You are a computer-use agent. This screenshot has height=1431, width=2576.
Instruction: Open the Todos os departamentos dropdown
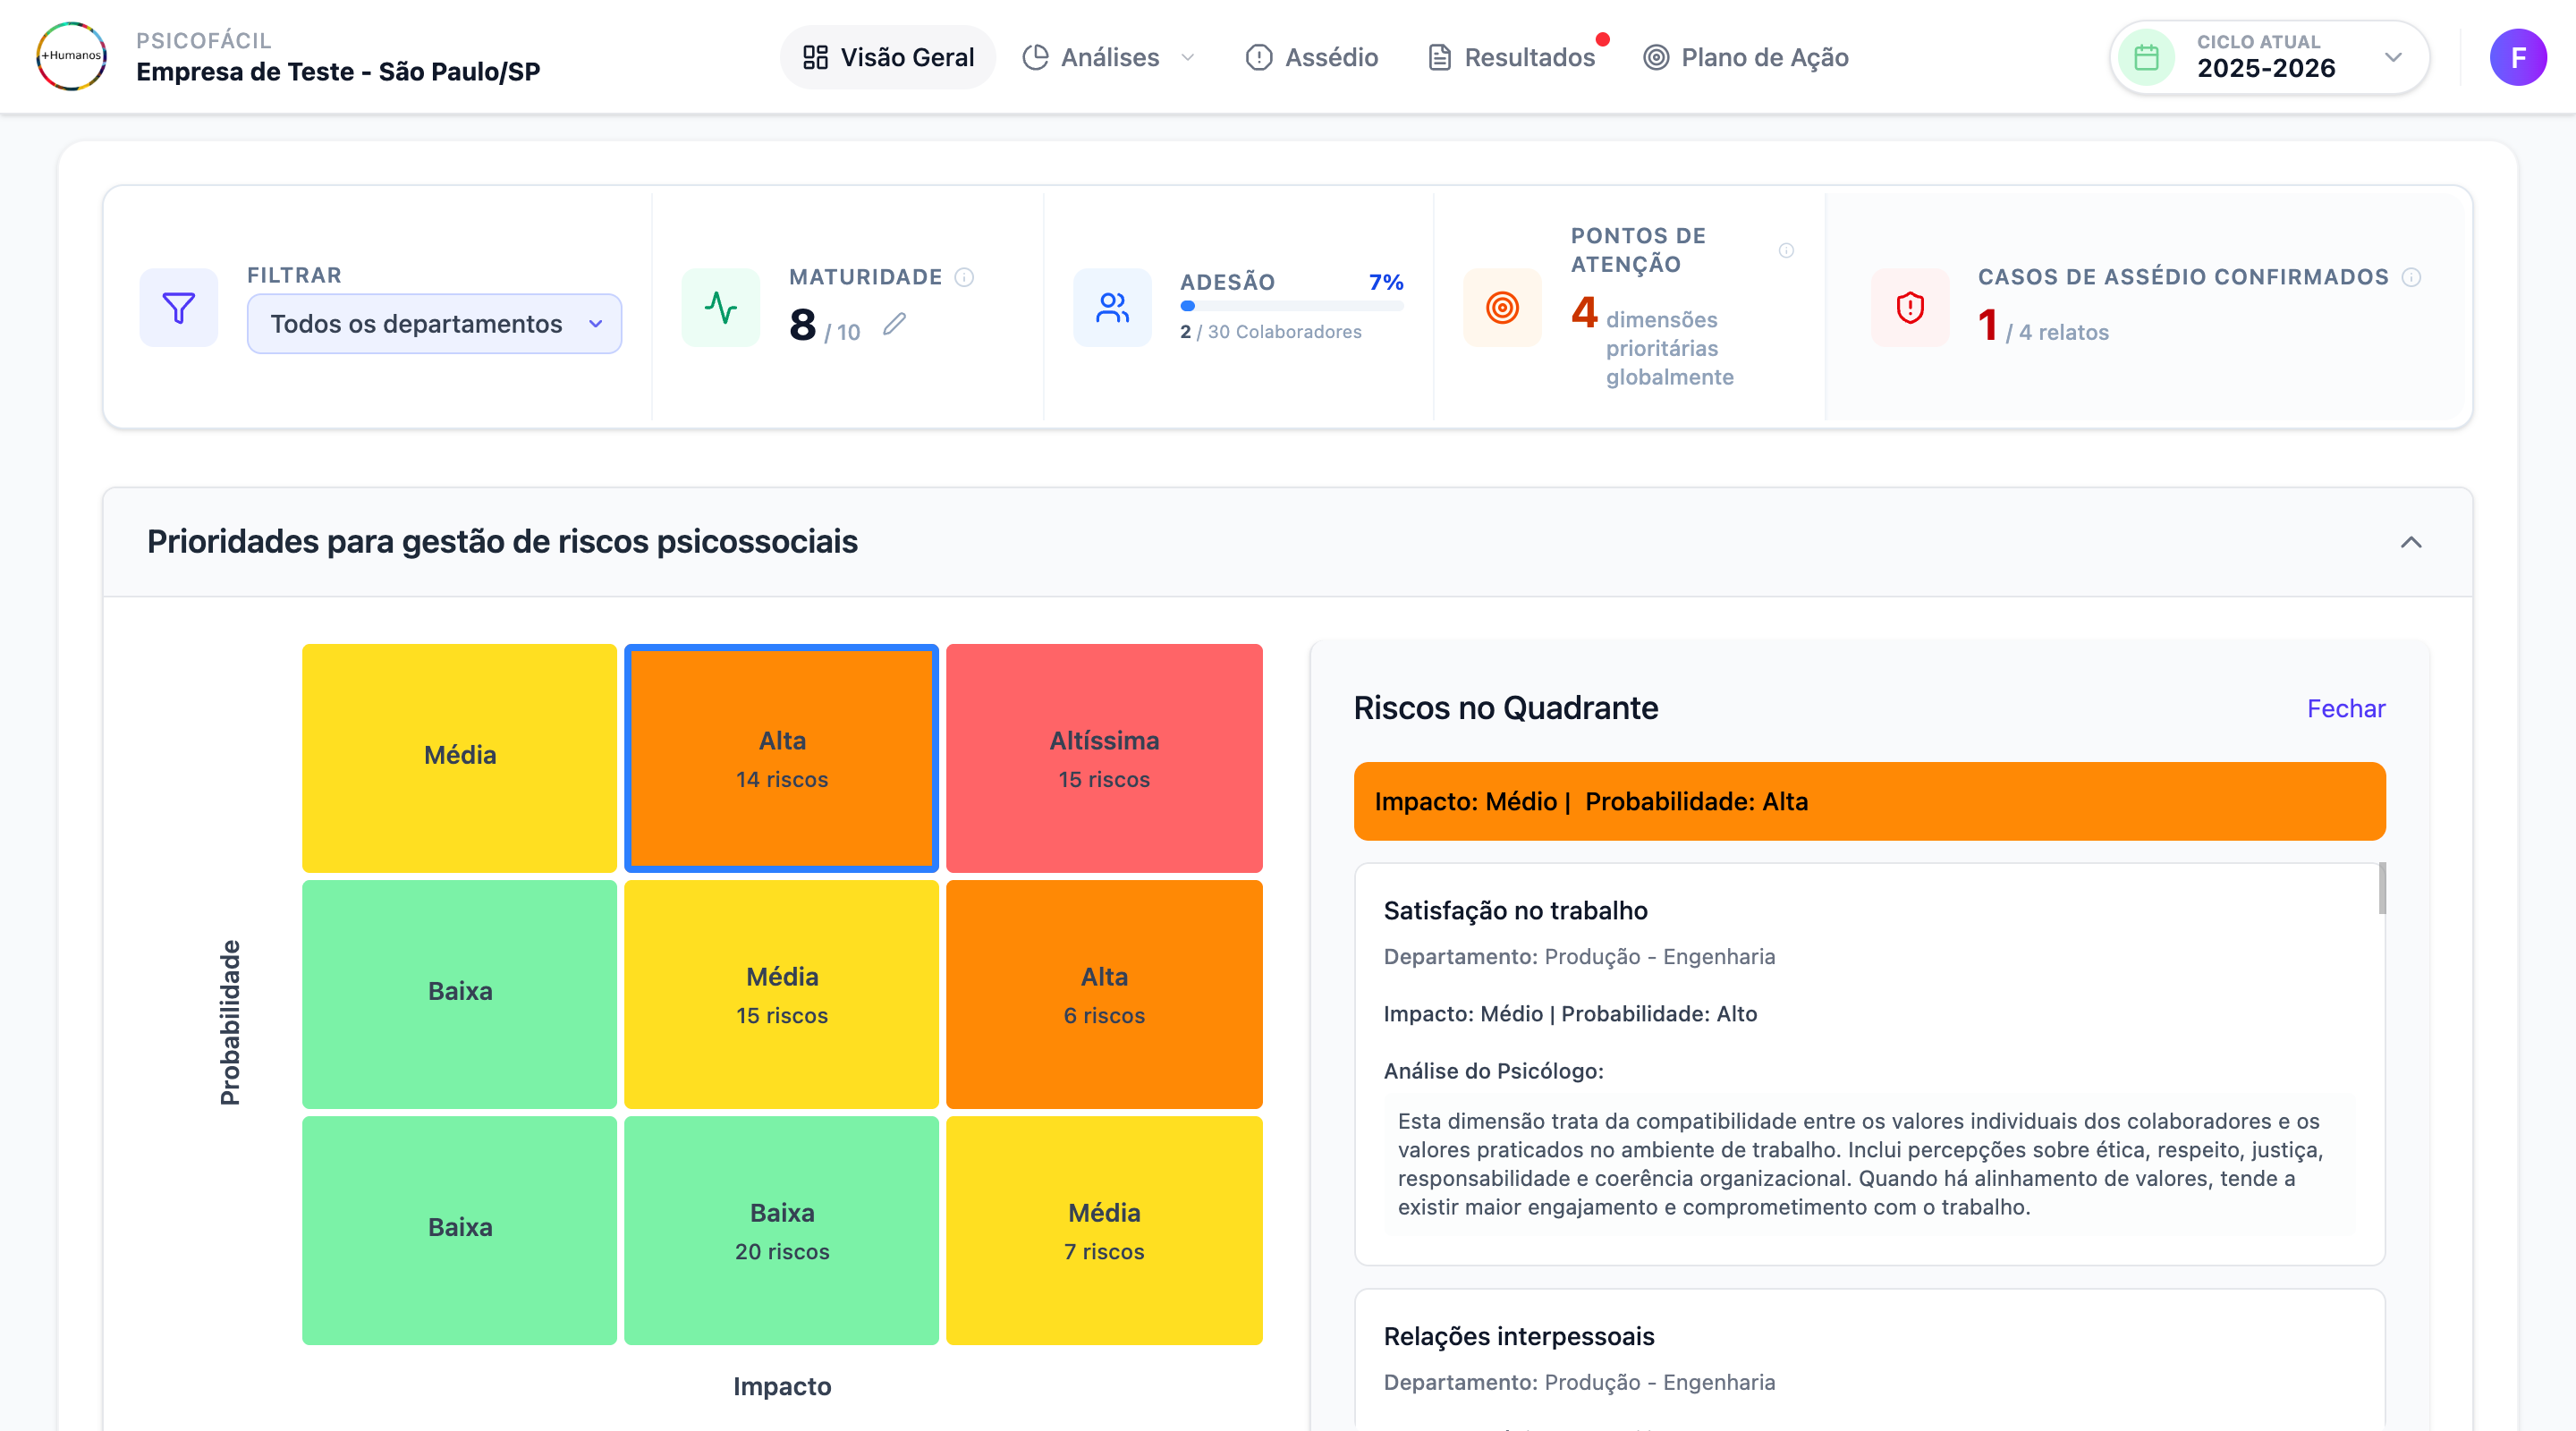434,324
